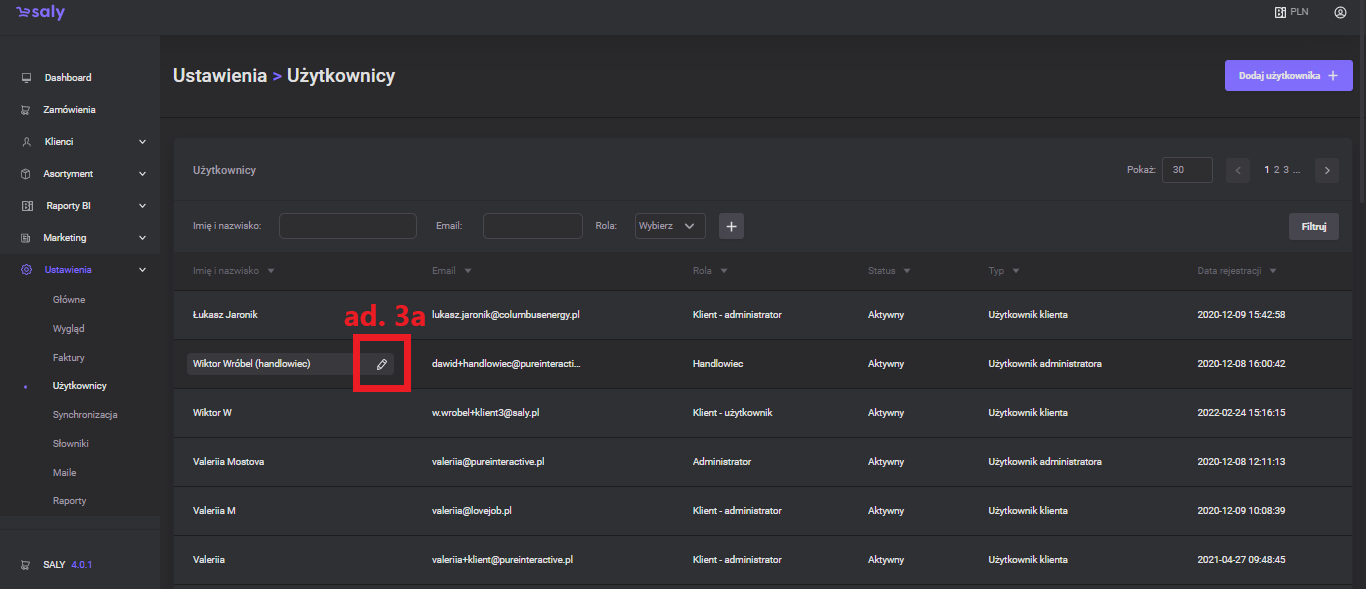Select Faktury in the settings submenu
This screenshot has height=589, width=1366.
click(x=68, y=357)
